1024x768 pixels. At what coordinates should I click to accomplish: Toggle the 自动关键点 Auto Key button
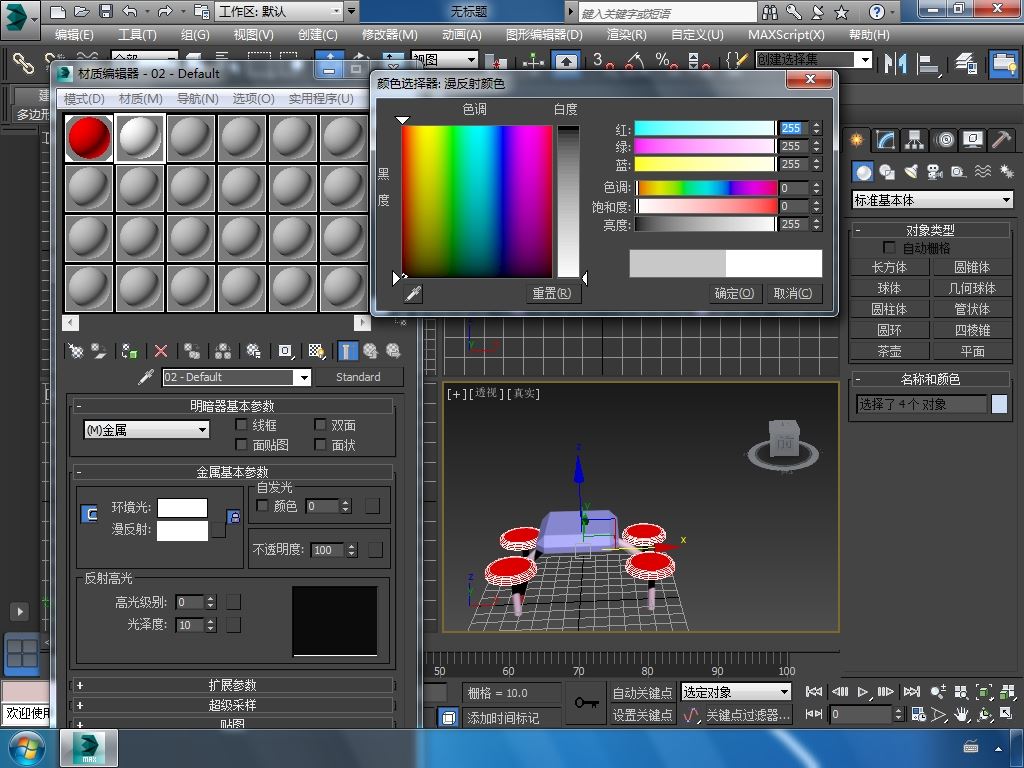642,692
